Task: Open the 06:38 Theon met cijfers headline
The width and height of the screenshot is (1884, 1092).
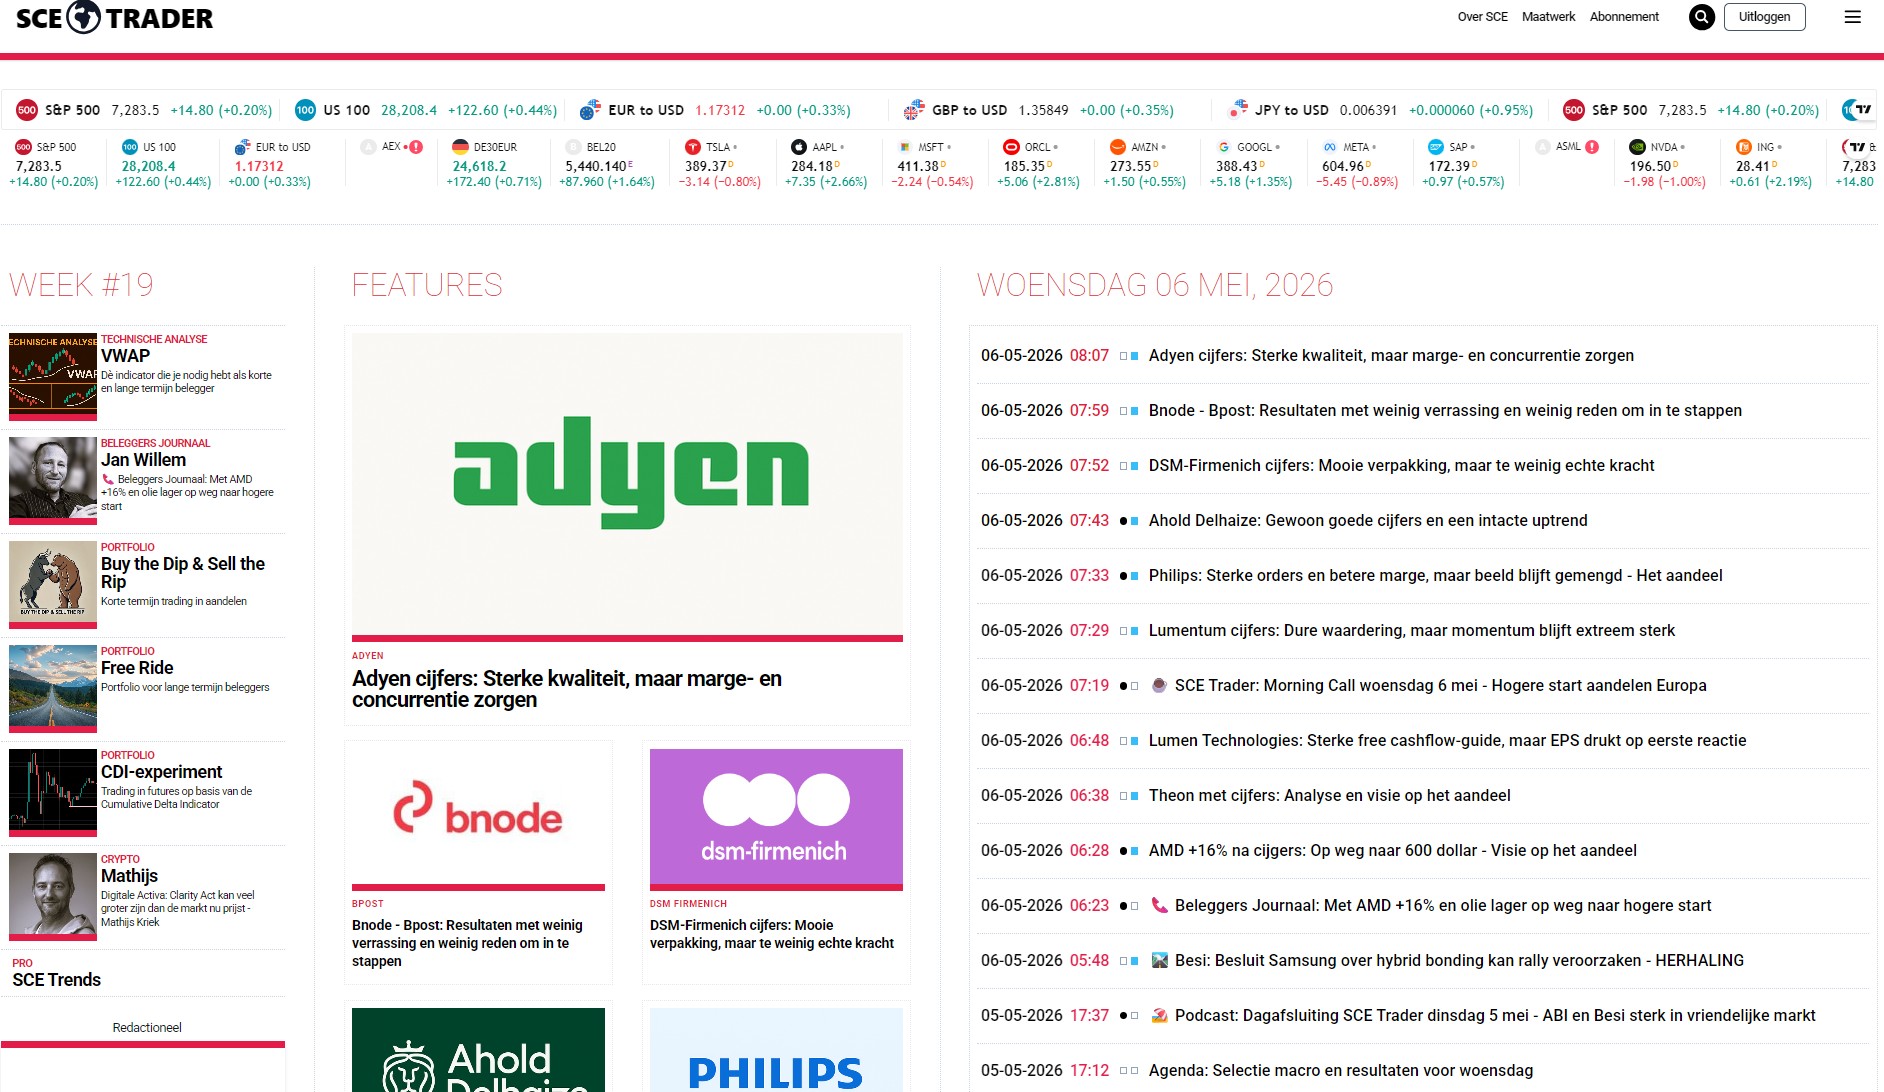Action: (x=1330, y=795)
